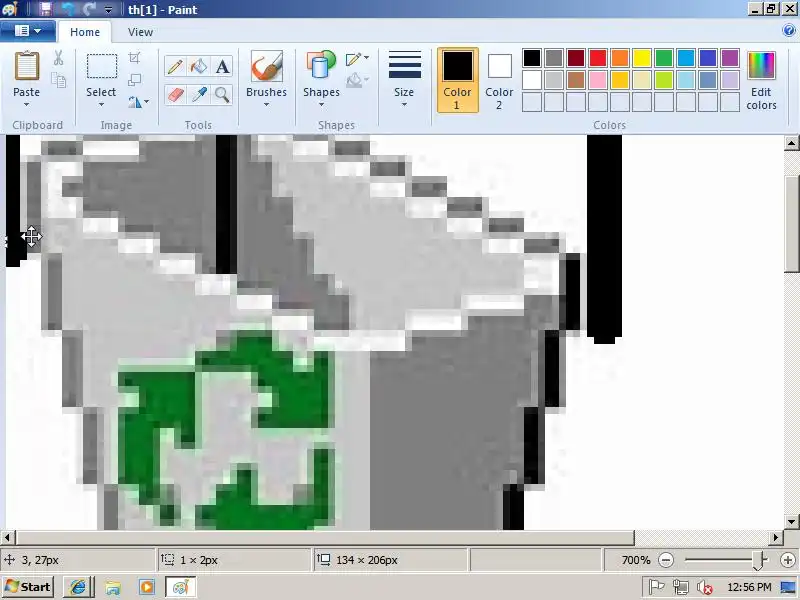Click the Shapes gallery icon
Viewport: 800px width, 600px height.
pyautogui.click(x=321, y=65)
